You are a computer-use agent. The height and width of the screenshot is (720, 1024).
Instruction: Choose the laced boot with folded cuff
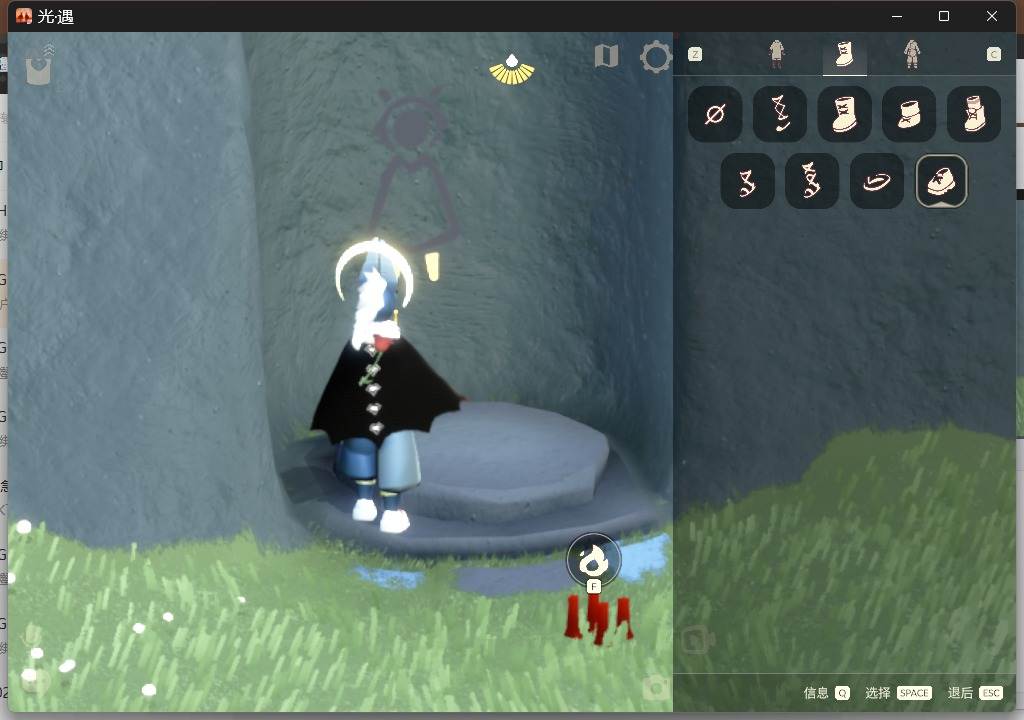click(974, 114)
